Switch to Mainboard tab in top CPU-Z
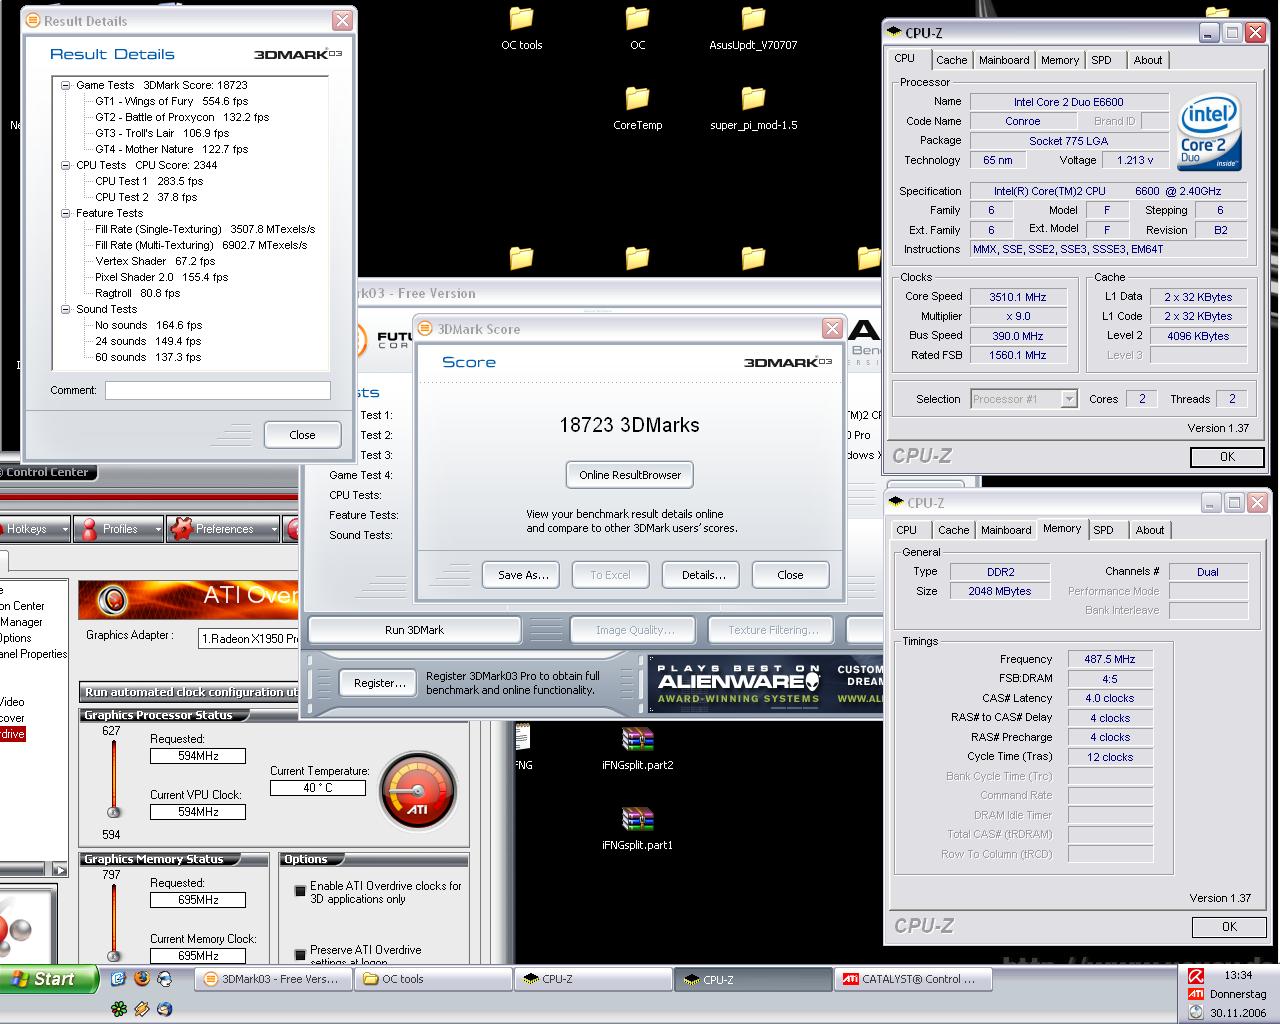The width and height of the screenshot is (1280, 1024). tap(1004, 60)
